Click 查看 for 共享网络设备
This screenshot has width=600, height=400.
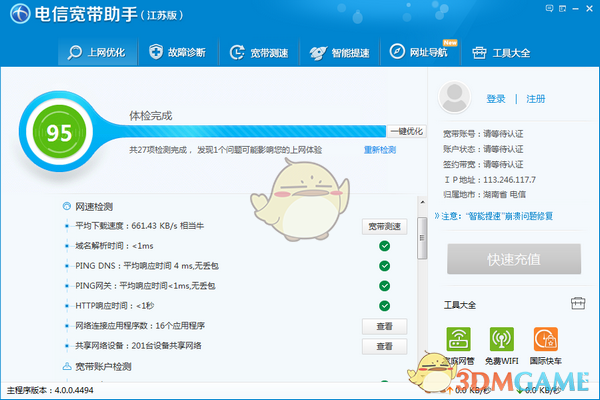[x=384, y=346]
